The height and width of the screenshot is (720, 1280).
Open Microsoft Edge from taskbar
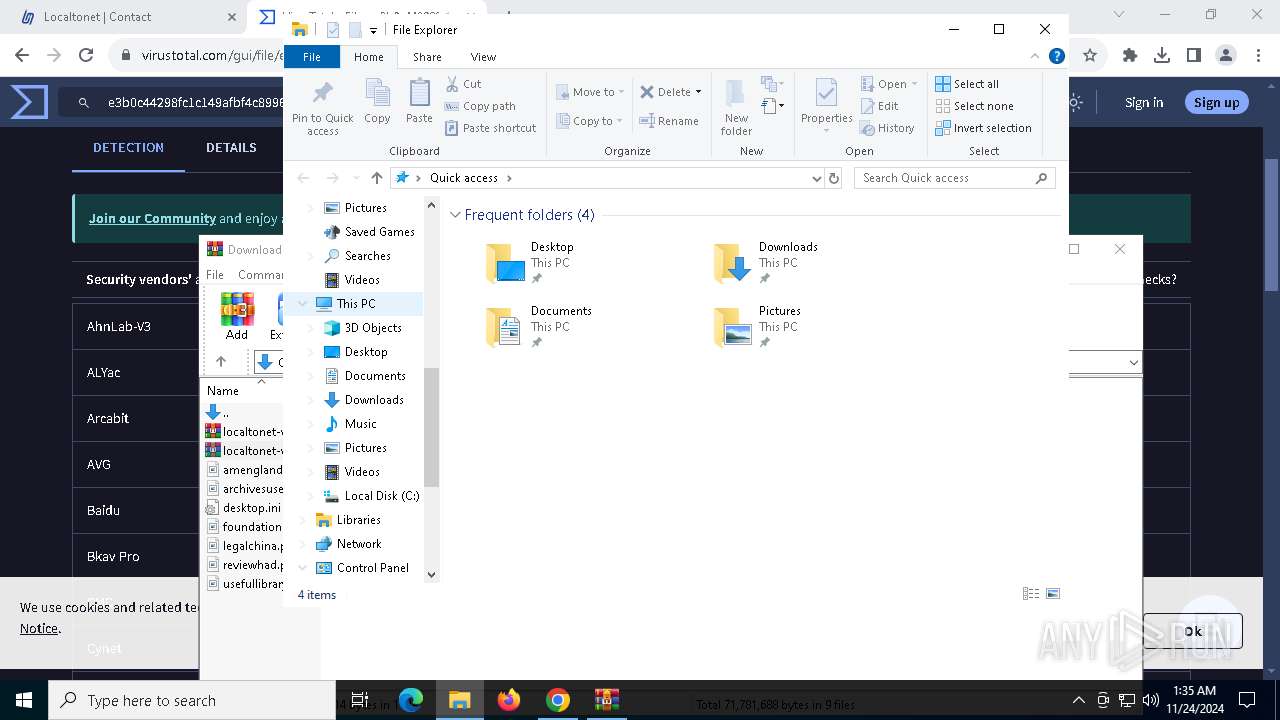(x=411, y=700)
